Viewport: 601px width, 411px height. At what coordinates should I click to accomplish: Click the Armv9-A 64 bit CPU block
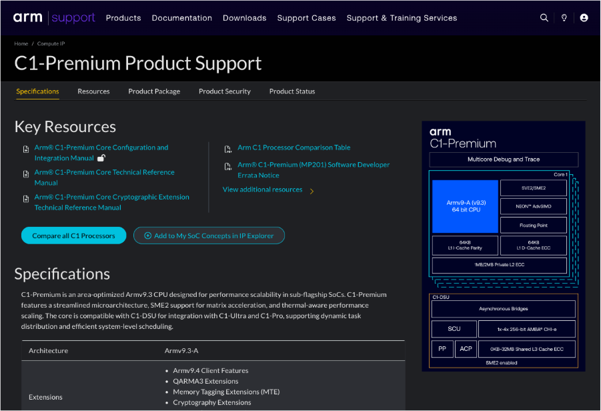click(465, 206)
